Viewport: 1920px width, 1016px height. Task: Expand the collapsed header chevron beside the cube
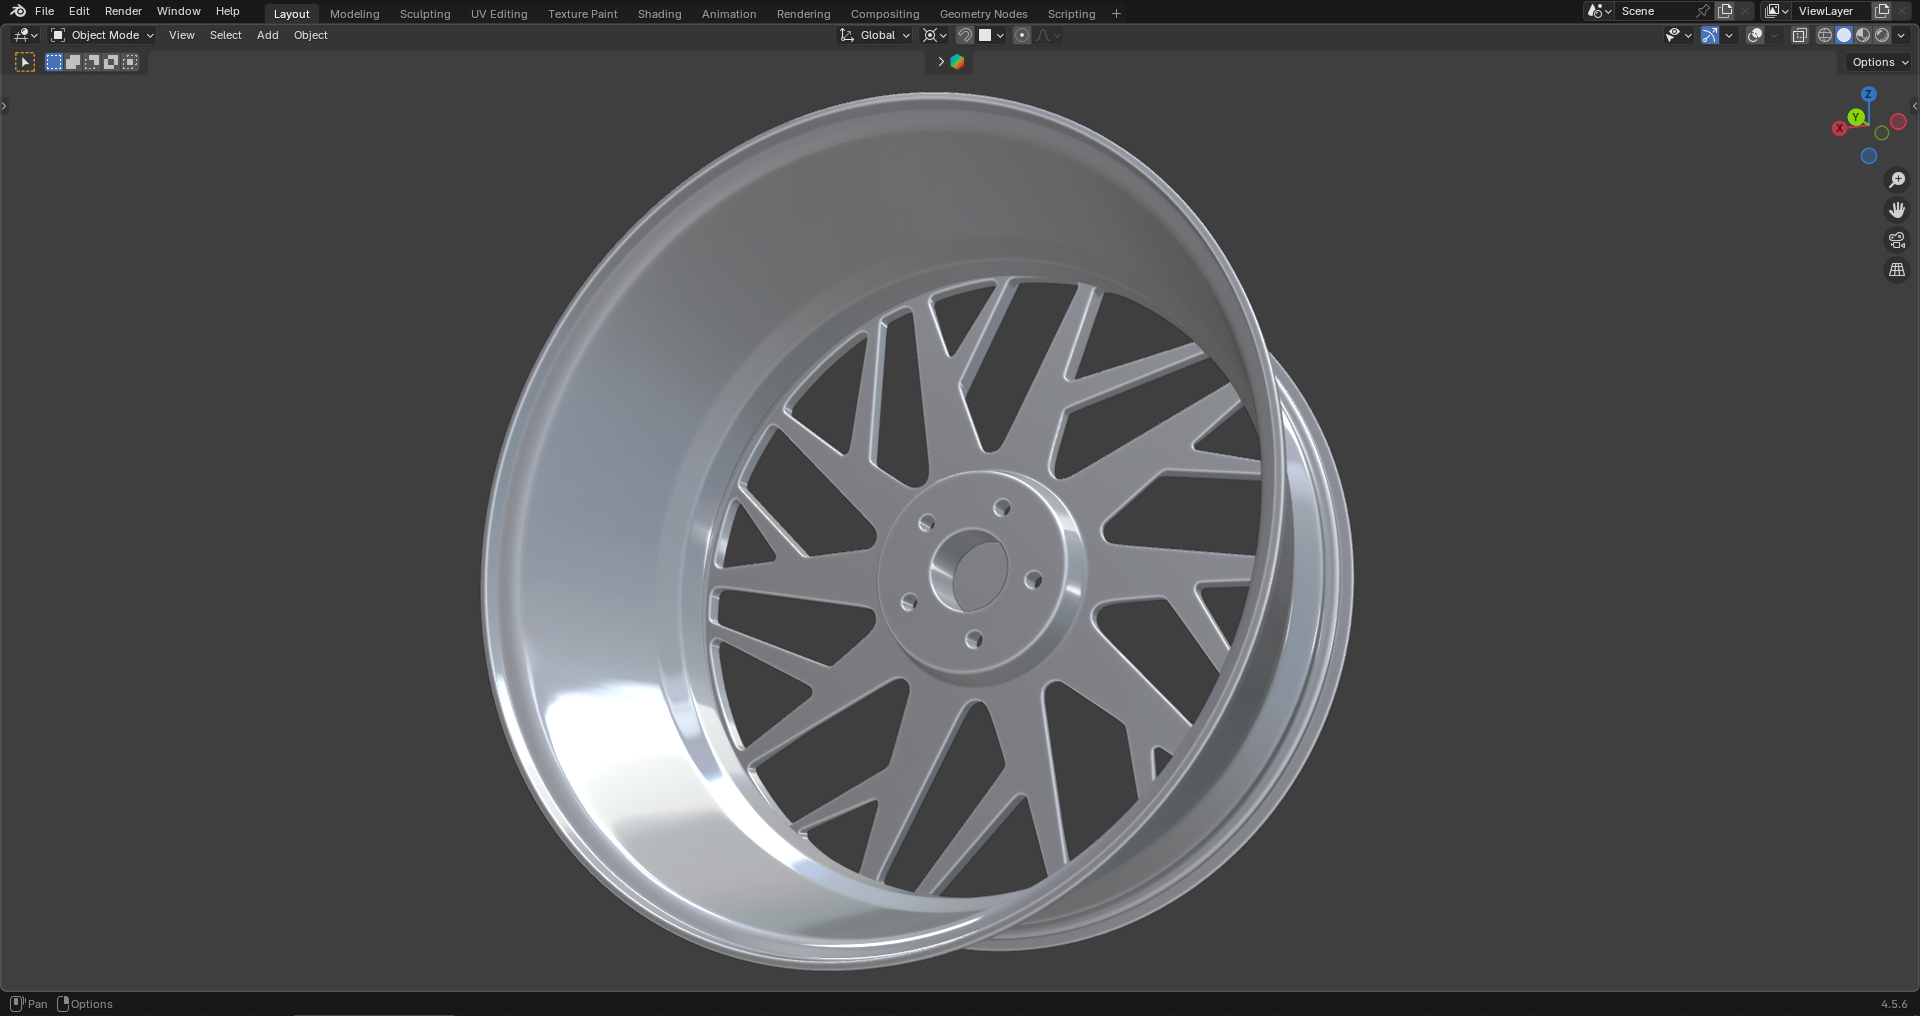[x=941, y=62]
